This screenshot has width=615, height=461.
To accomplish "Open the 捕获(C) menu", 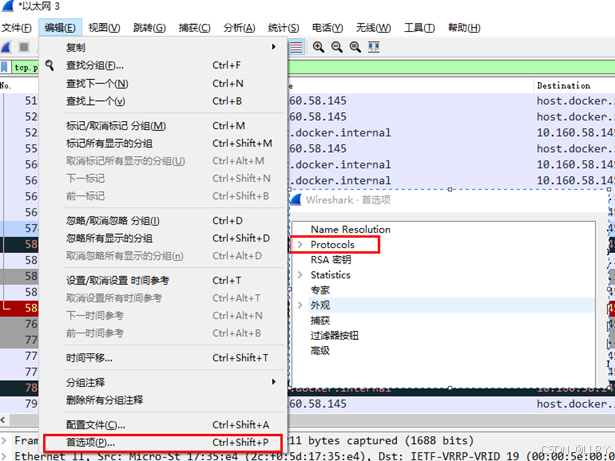I will click(x=194, y=28).
